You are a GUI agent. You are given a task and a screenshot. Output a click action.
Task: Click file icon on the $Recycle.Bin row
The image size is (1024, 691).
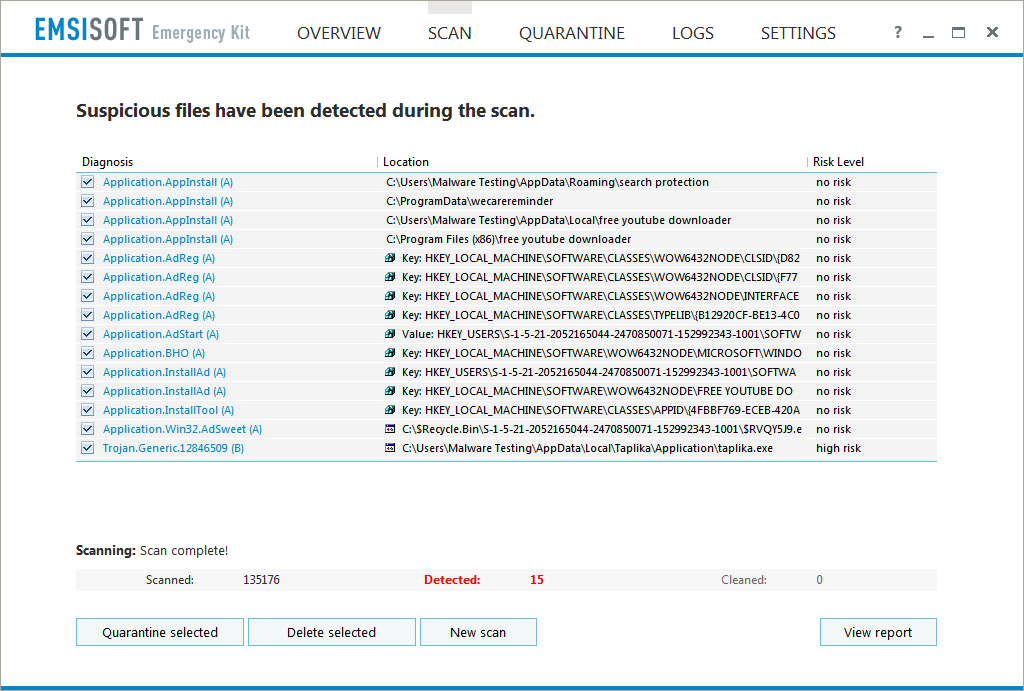point(390,429)
